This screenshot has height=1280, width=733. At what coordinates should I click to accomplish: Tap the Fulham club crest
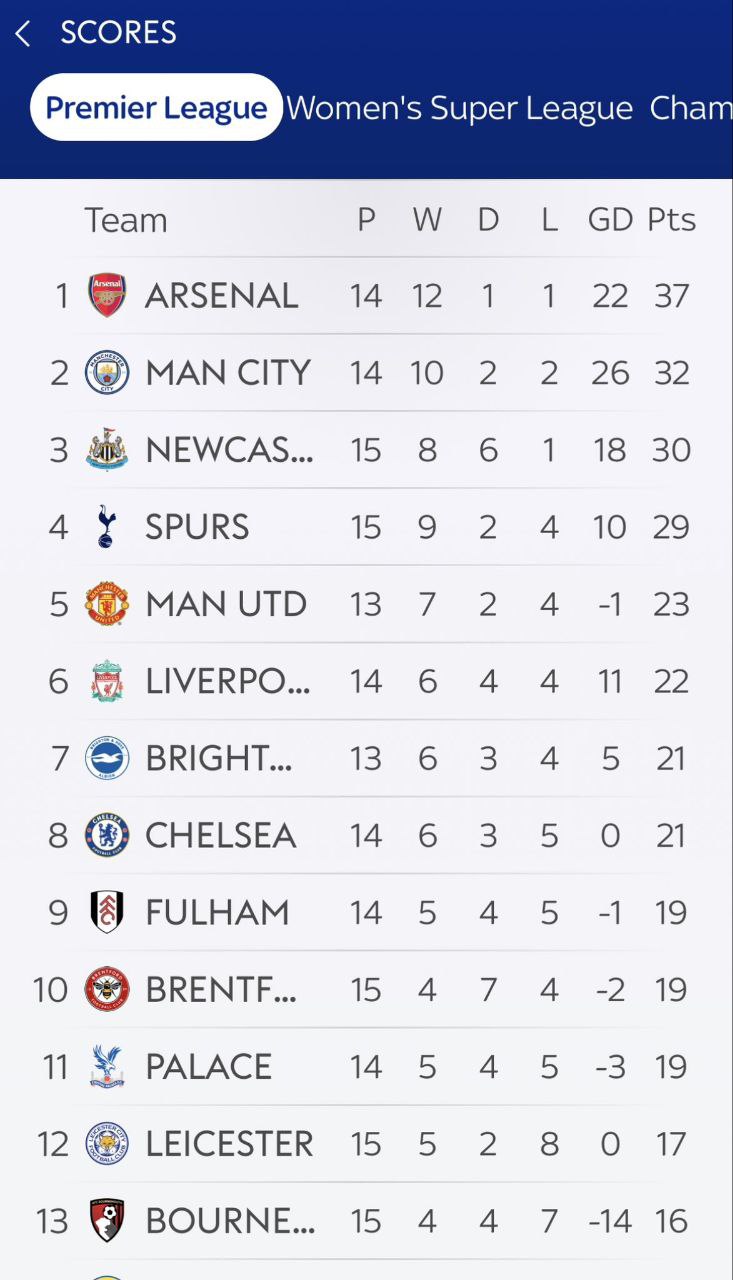[107, 912]
